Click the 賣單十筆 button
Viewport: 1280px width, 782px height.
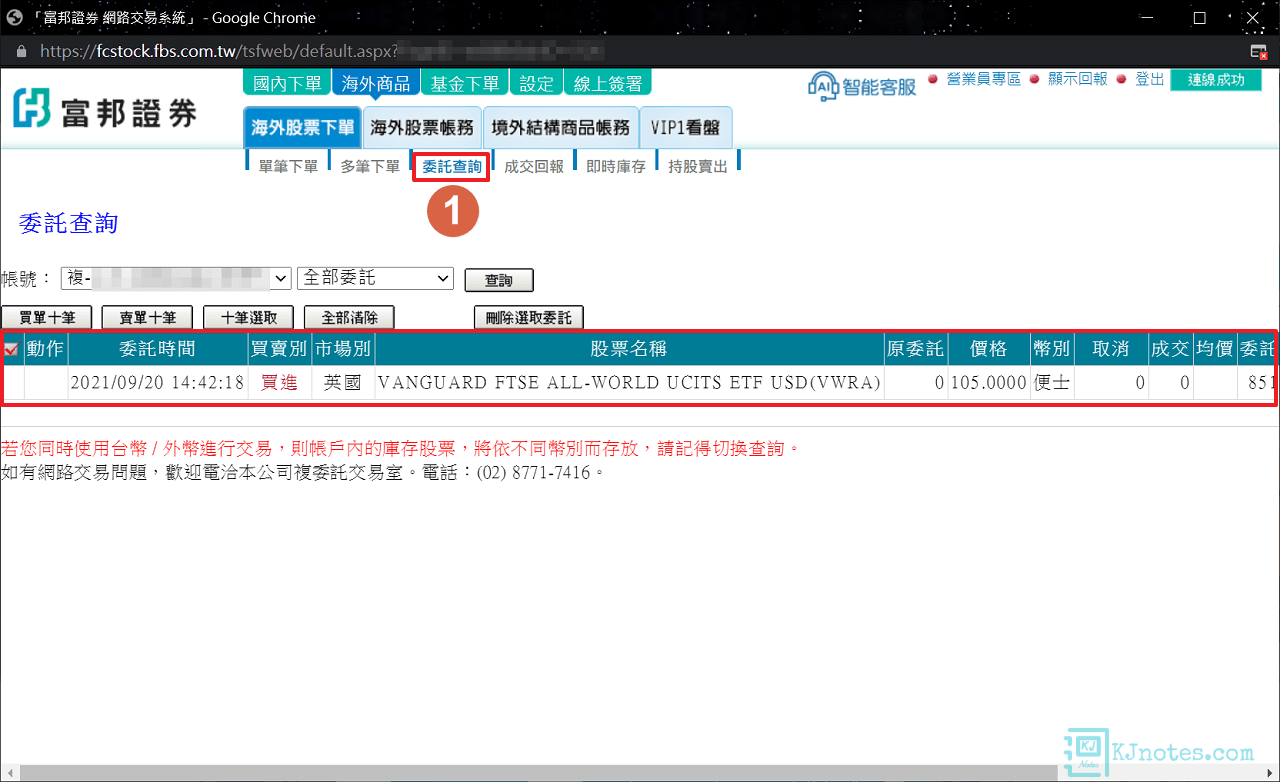pyautogui.click(x=147, y=317)
